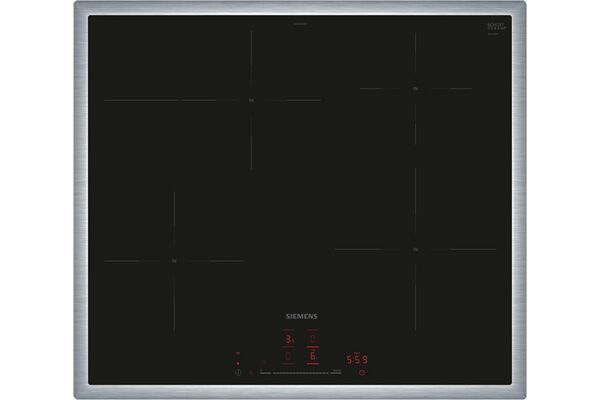Select the lower-left zone display showing 0

289,356
